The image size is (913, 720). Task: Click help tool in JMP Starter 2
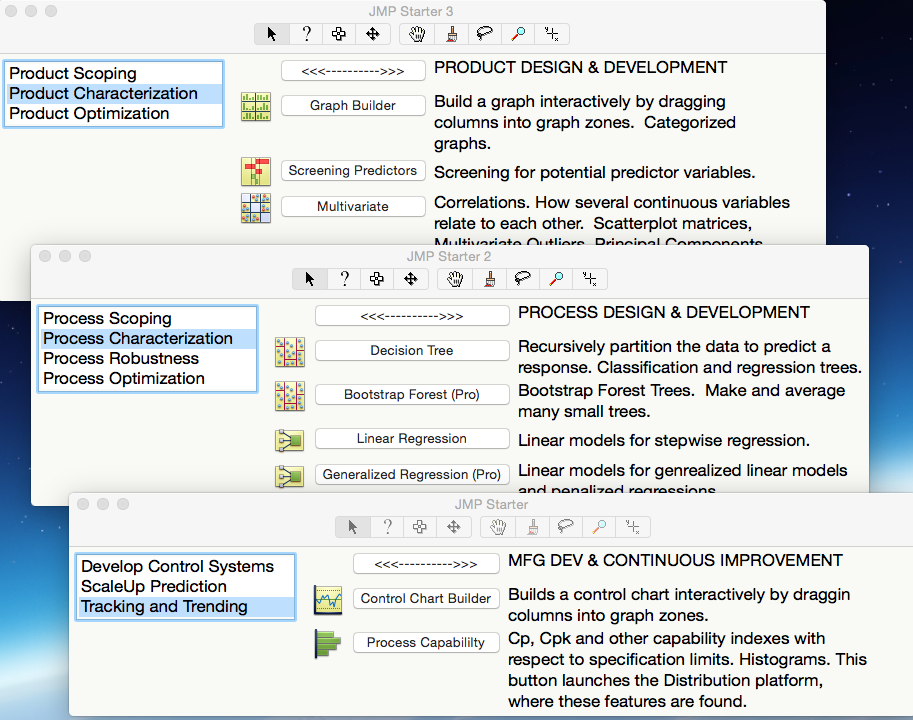[344, 279]
